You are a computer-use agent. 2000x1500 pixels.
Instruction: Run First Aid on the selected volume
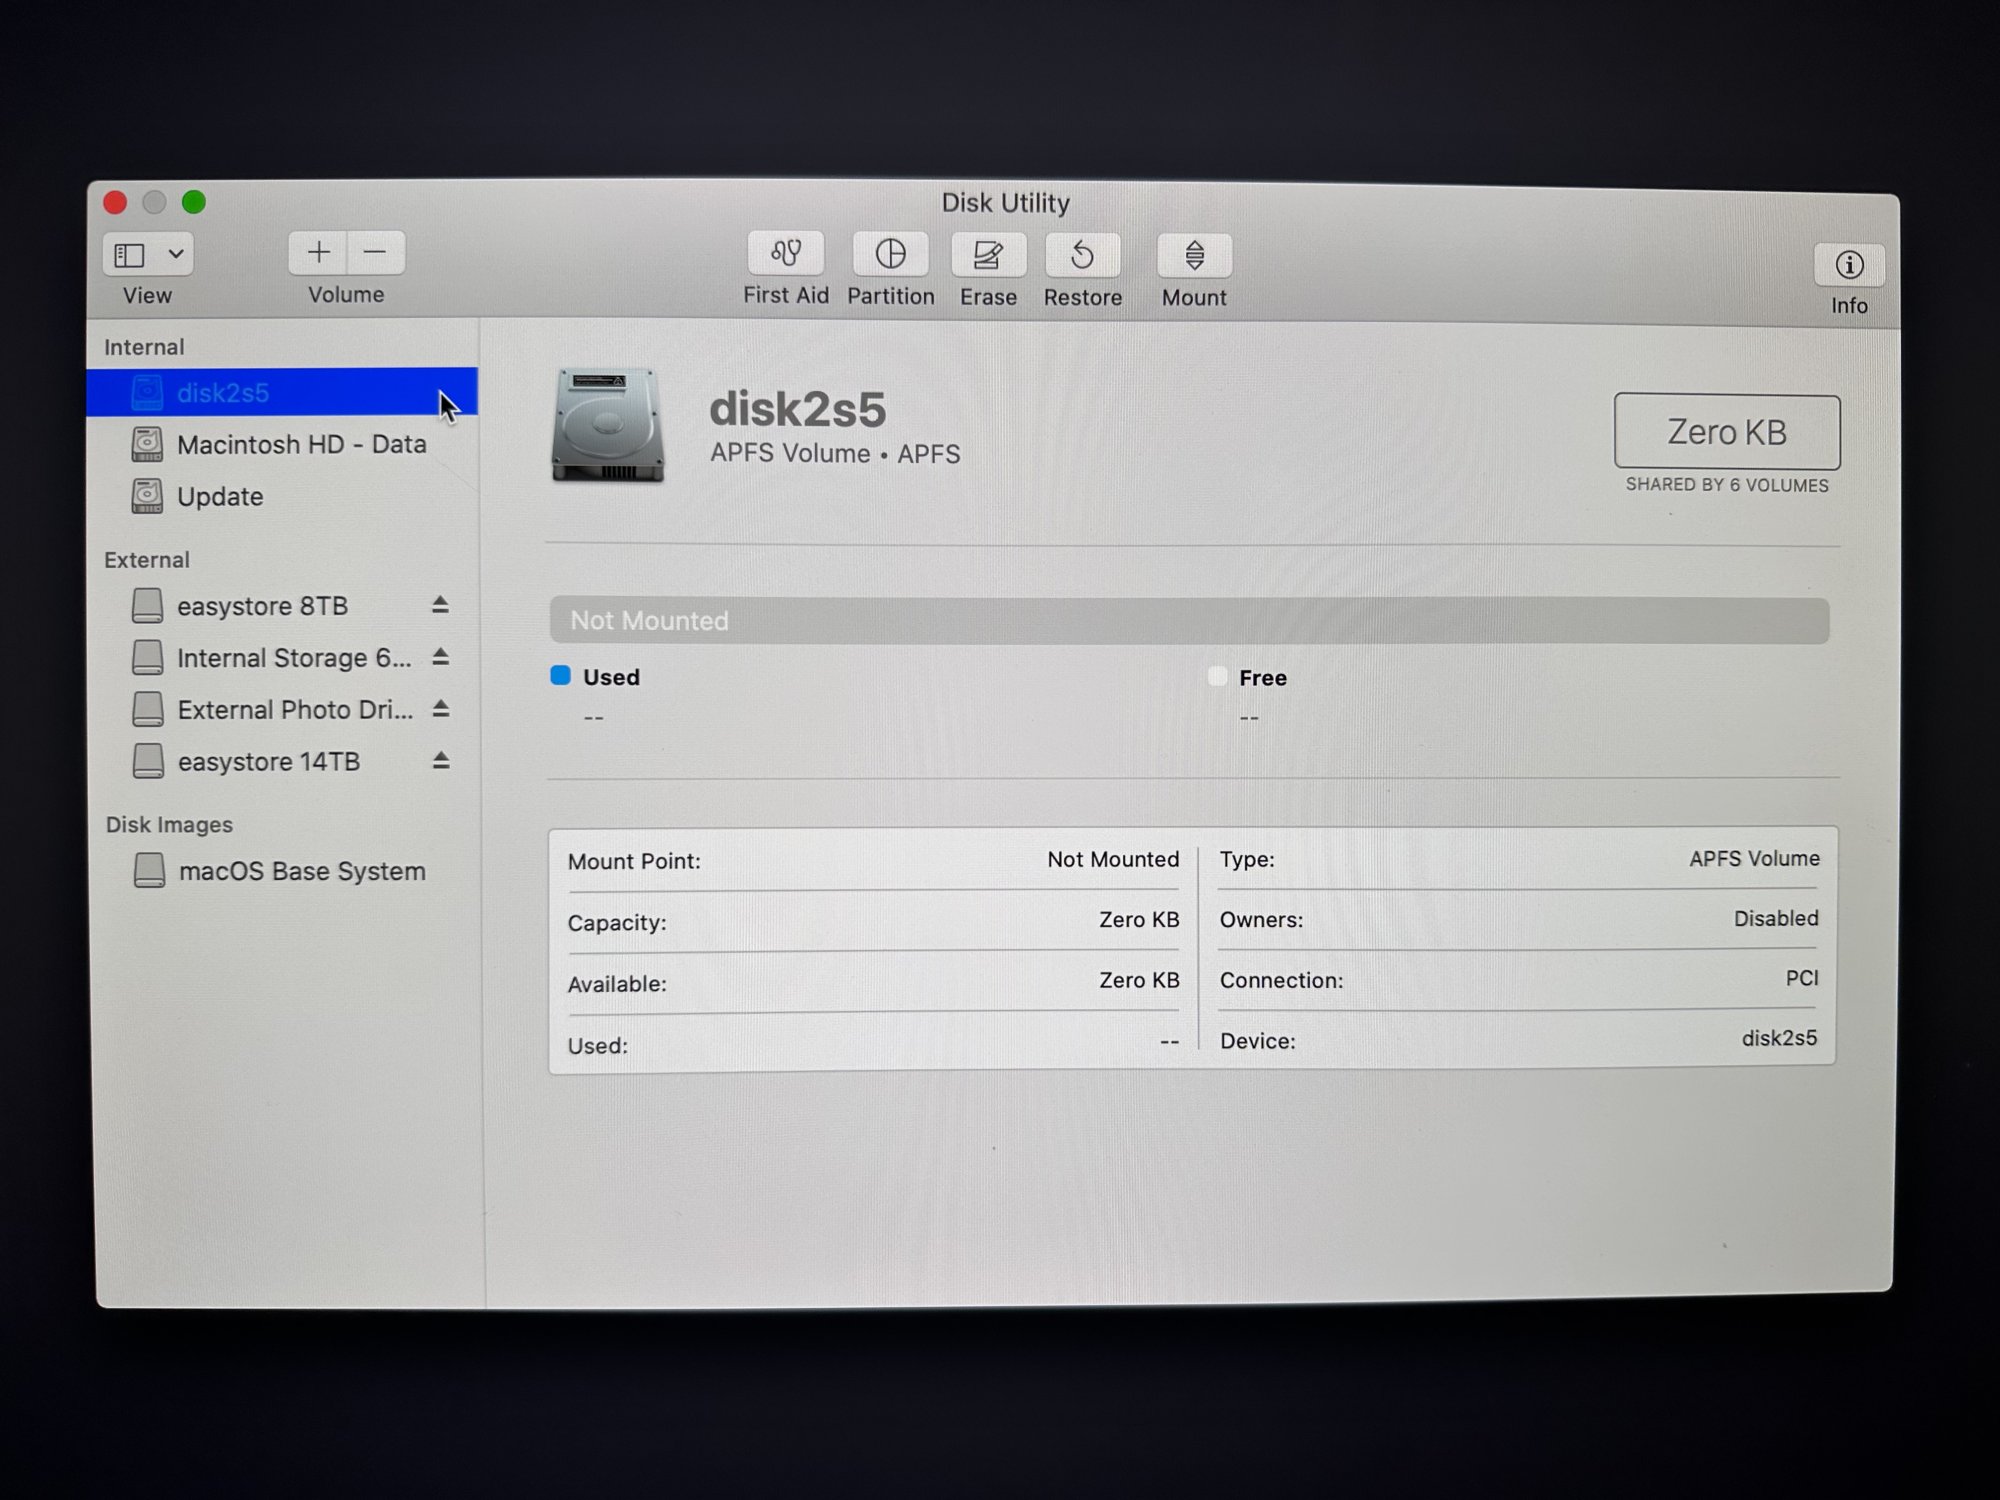[785, 255]
